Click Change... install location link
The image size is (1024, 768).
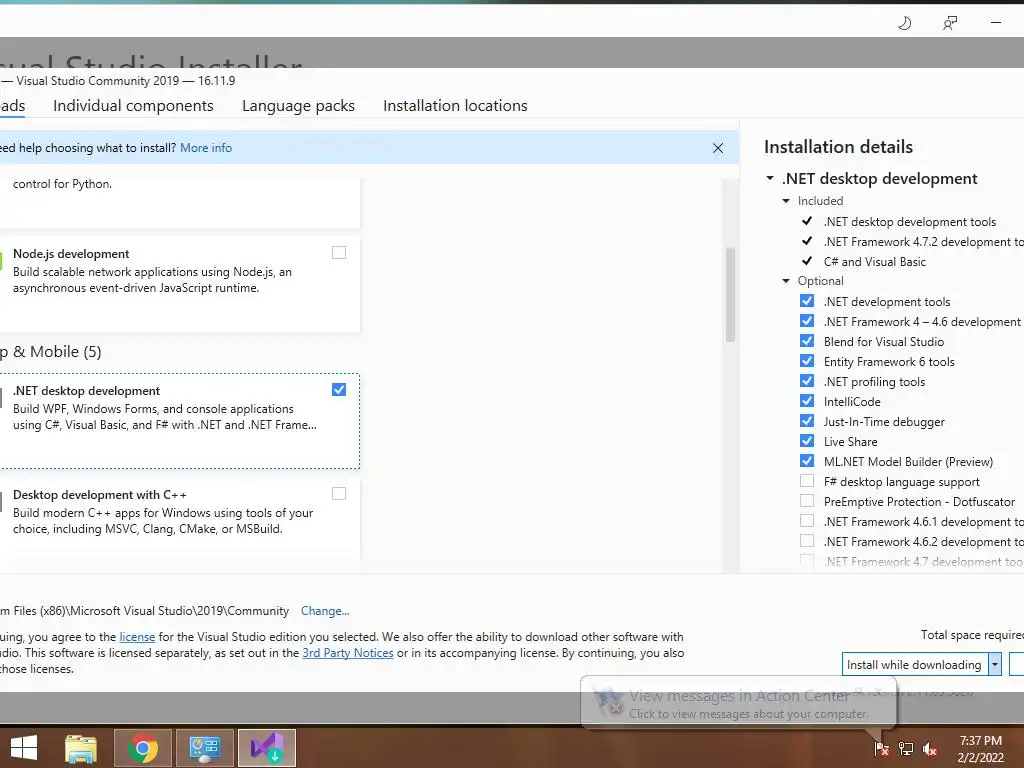[325, 611]
